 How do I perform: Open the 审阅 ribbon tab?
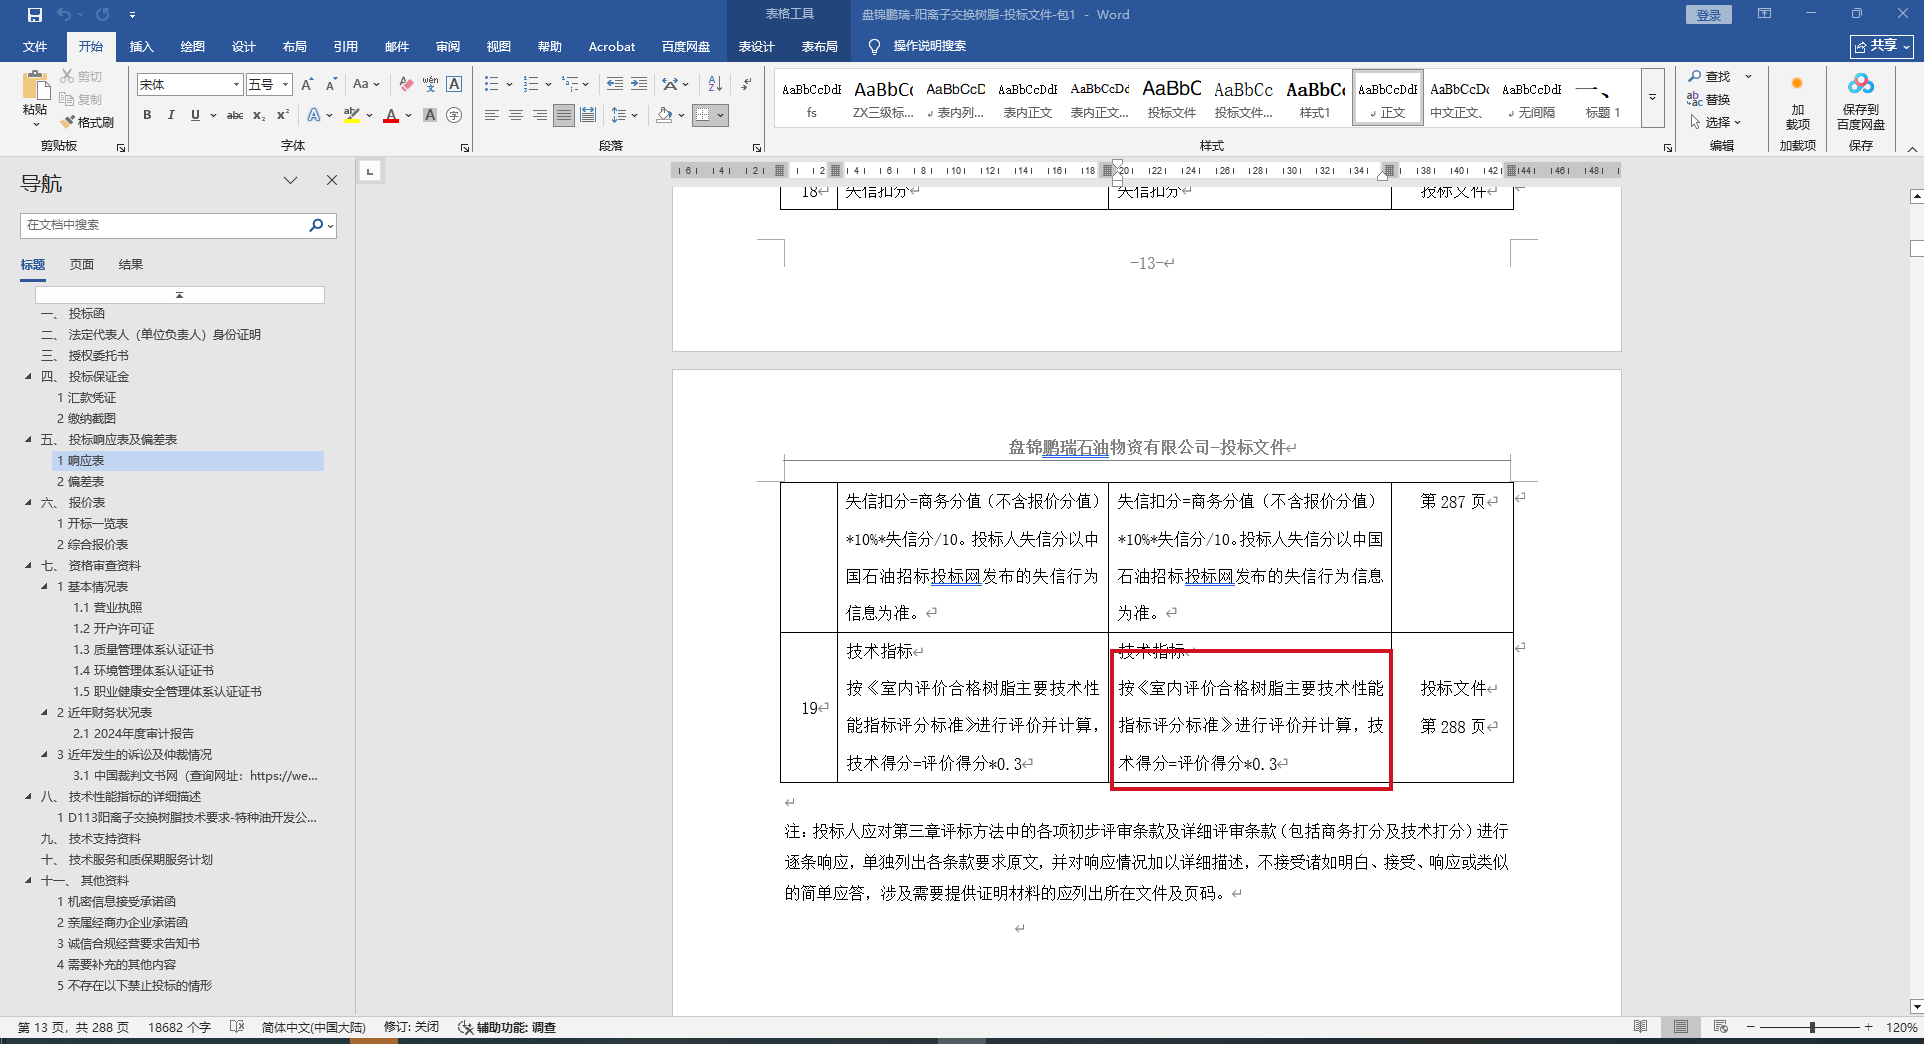448,46
